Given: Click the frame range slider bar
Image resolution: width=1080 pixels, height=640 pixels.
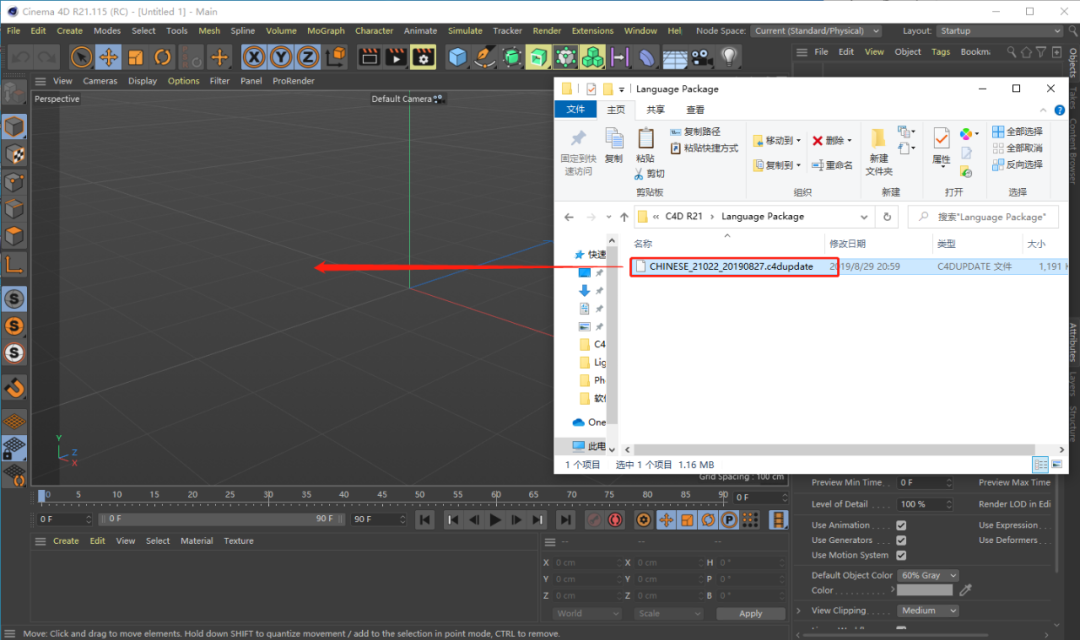Looking at the screenshot, I should tap(220, 519).
